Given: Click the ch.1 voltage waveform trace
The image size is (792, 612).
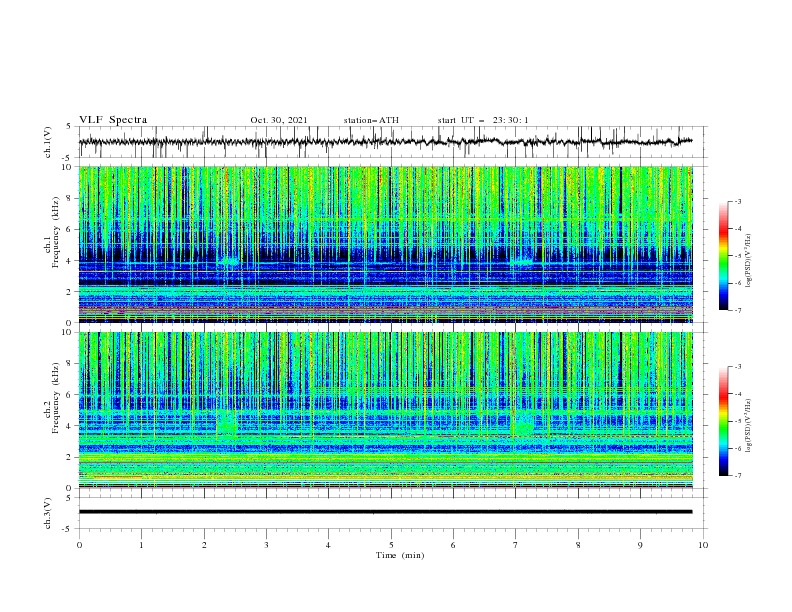Looking at the screenshot, I should pos(385,142).
